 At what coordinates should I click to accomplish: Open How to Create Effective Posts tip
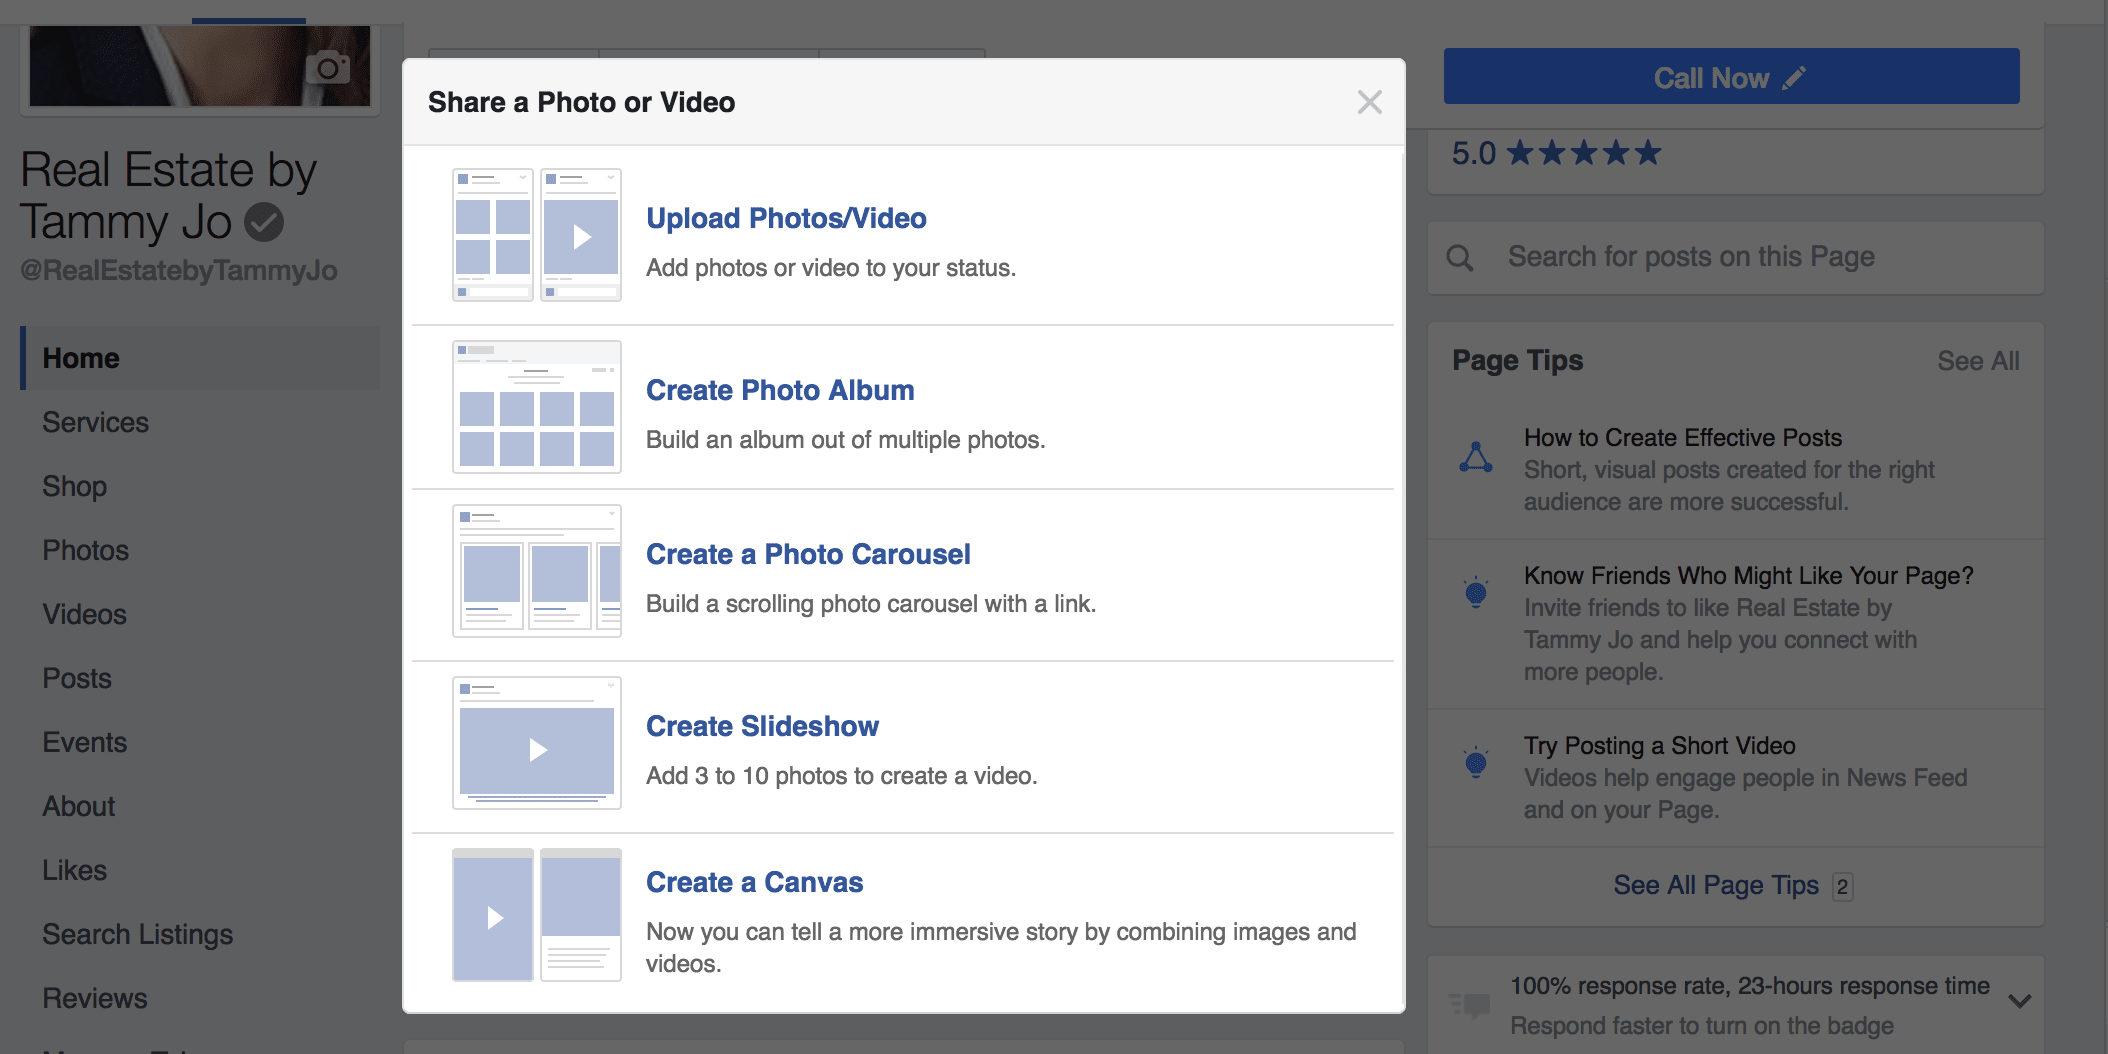(1682, 438)
